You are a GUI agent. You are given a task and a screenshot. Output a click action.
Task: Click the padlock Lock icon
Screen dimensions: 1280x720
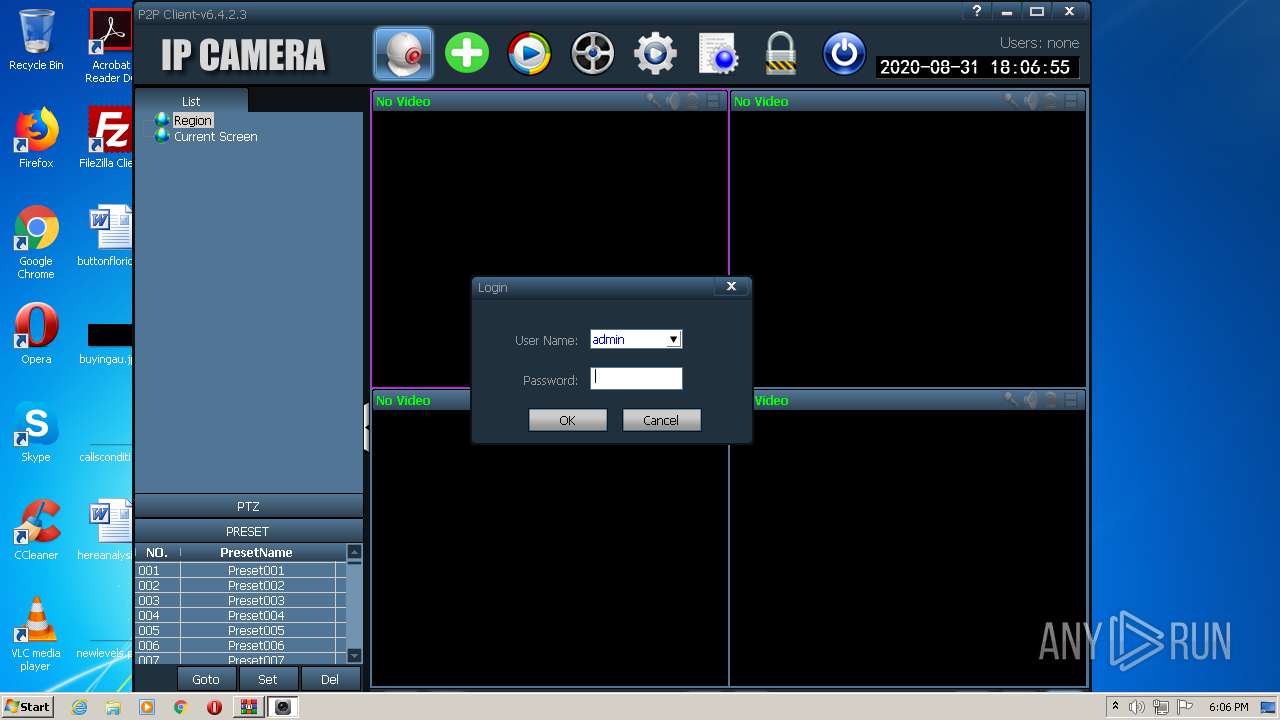781,53
